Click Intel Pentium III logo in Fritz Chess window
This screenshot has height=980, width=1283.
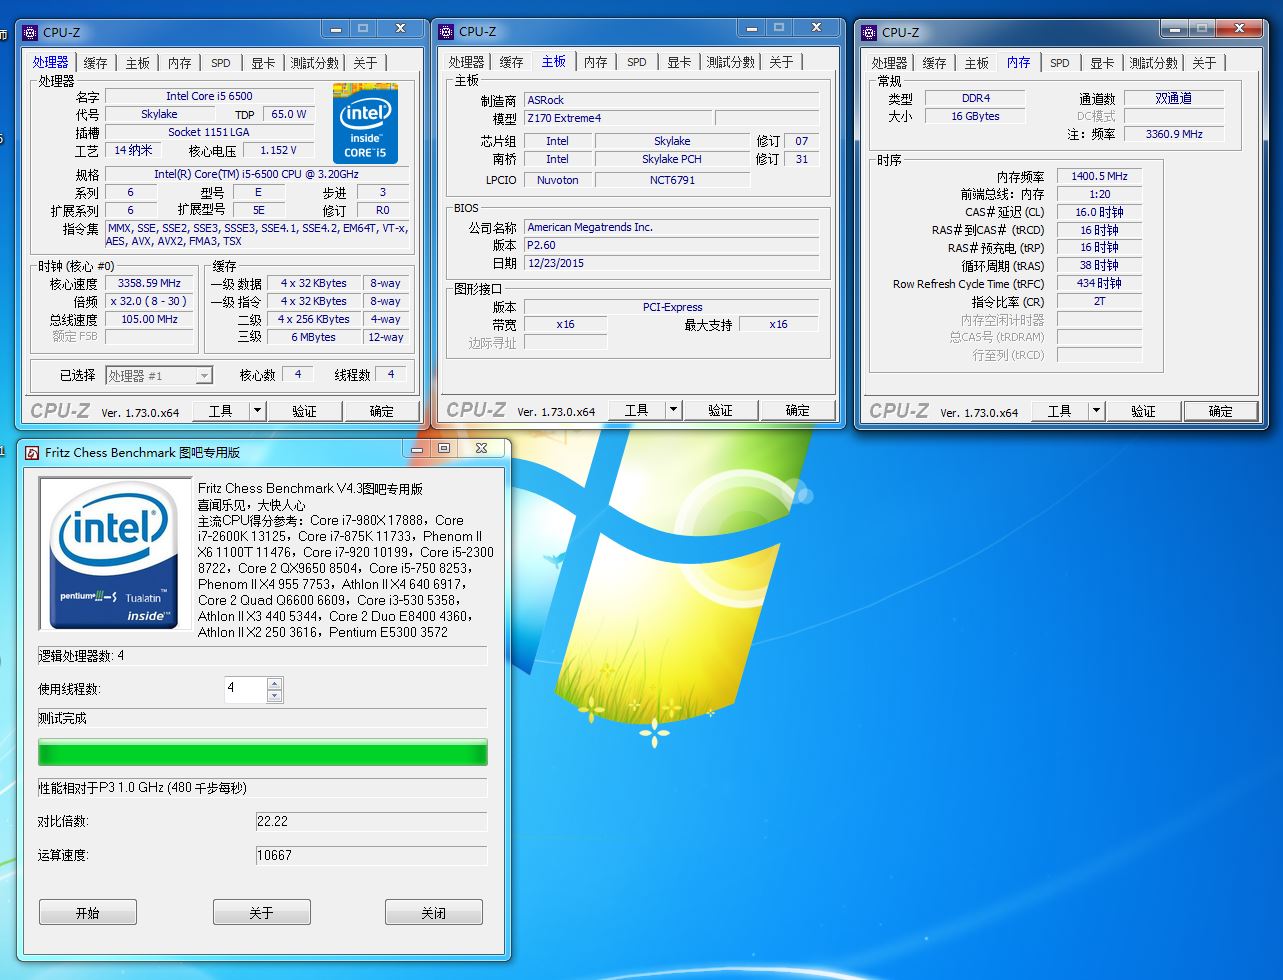point(115,554)
